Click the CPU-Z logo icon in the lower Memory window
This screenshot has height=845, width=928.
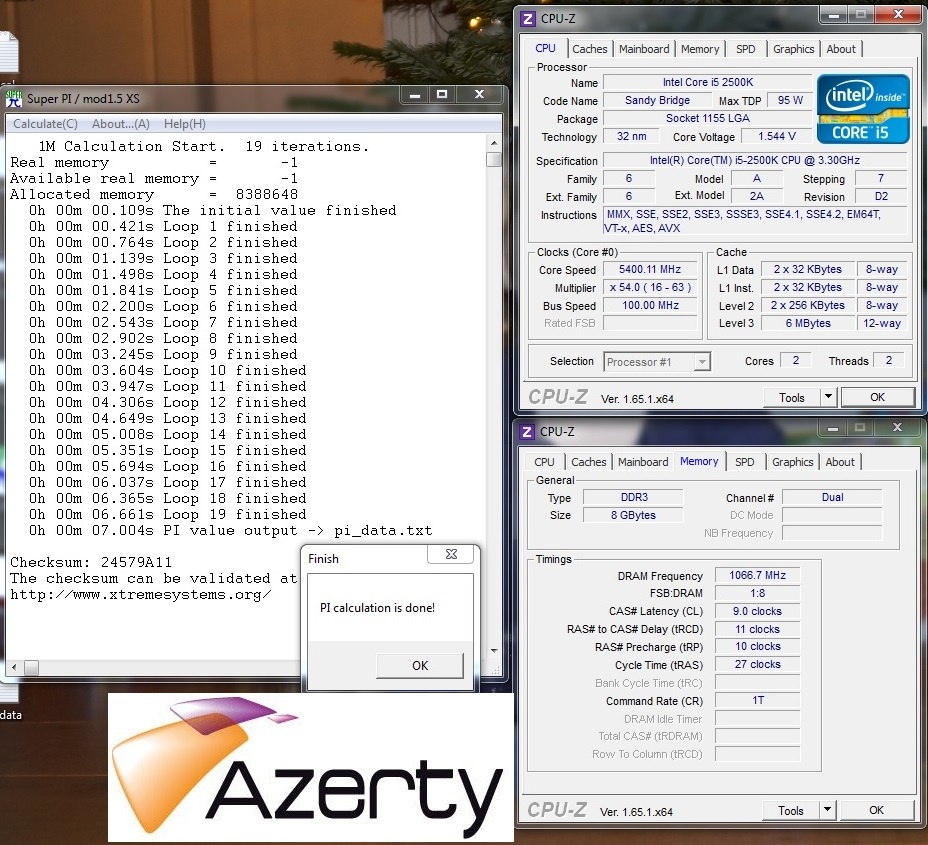[x=526, y=431]
